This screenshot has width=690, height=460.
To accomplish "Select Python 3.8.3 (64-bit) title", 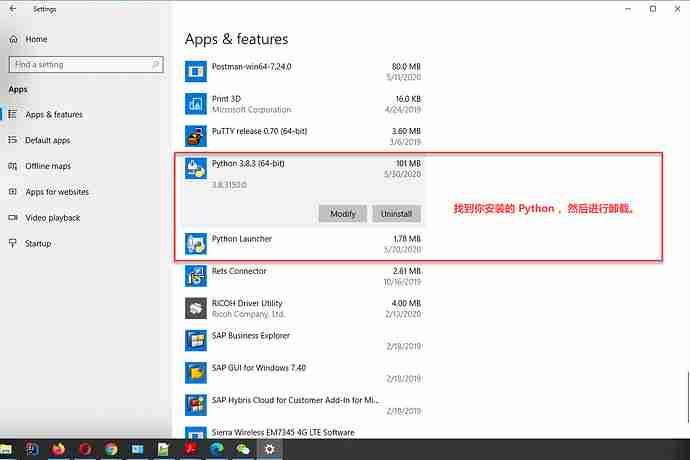I will 248,163.
